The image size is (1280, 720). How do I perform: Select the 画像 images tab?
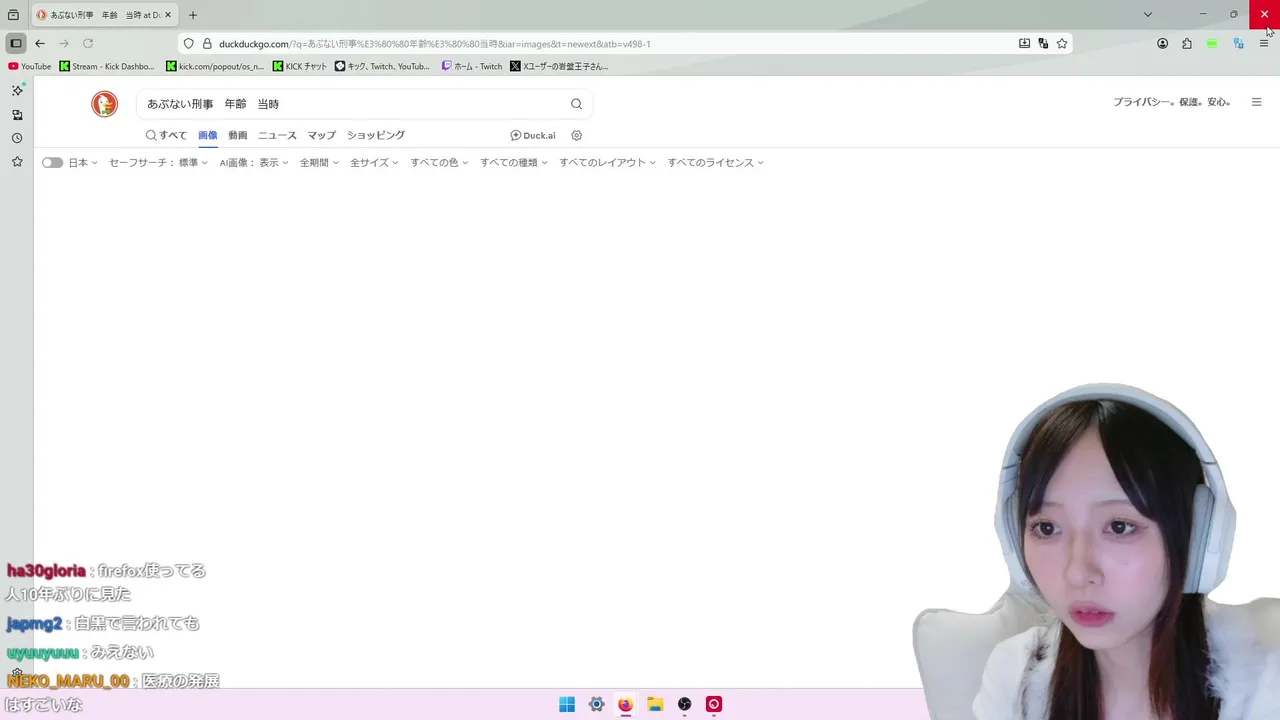207,135
